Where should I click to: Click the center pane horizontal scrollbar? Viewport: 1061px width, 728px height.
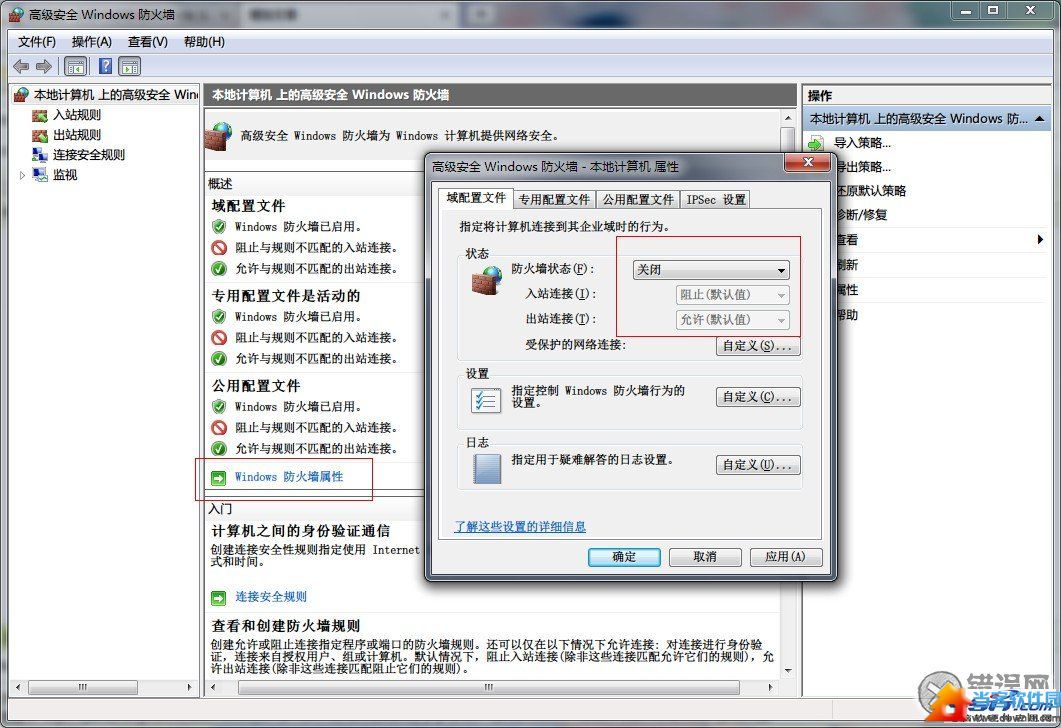[491, 687]
